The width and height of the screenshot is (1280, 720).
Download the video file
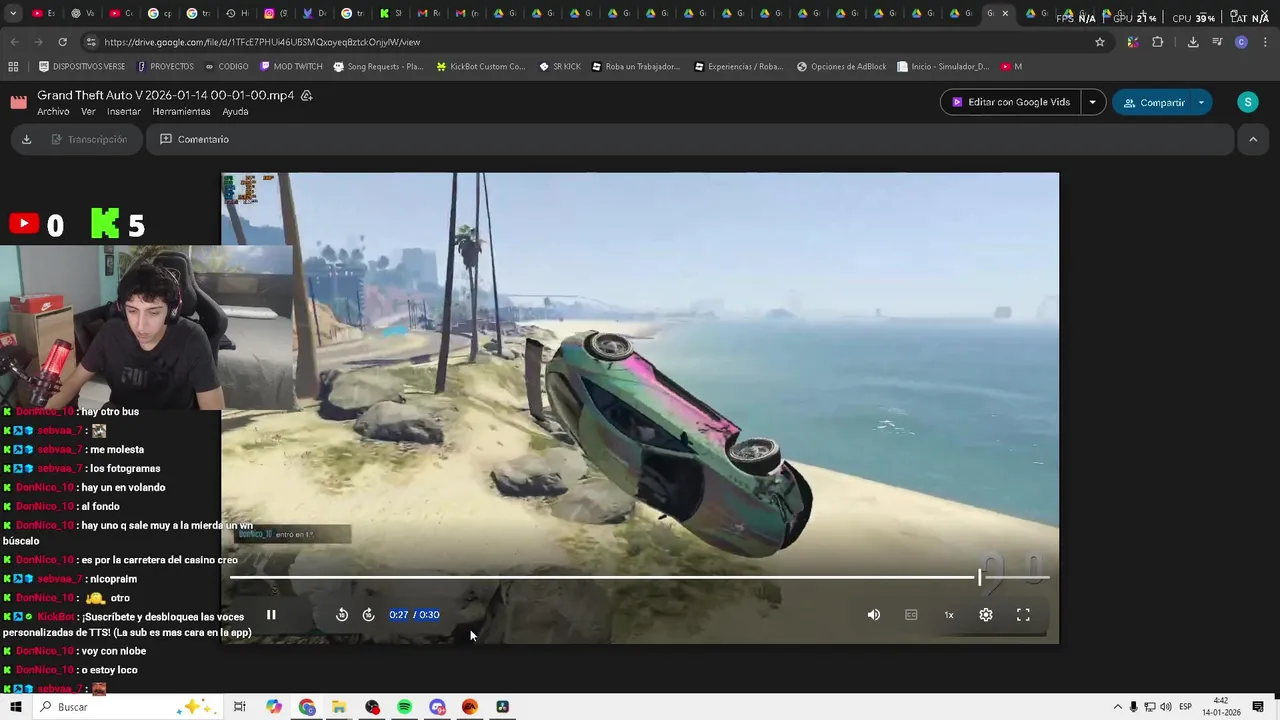[x=27, y=140]
